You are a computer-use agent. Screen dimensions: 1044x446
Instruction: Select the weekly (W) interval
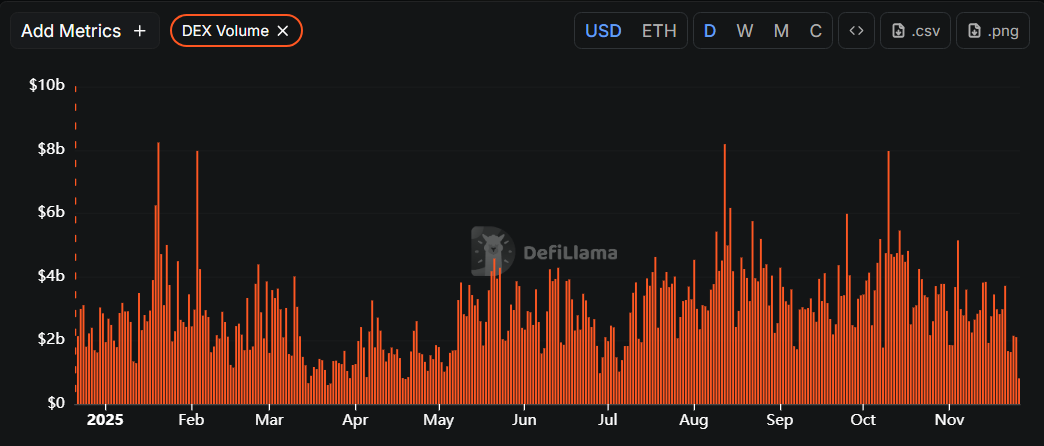745,31
